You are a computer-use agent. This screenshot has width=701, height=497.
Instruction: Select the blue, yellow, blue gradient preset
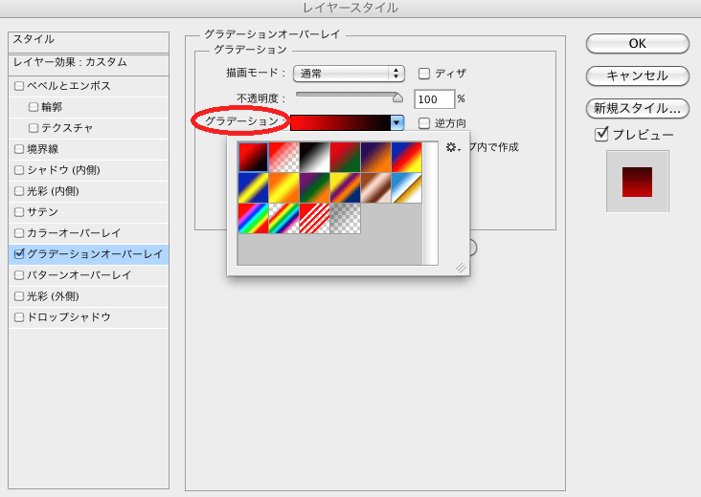pyautogui.click(x=253, y=188)
